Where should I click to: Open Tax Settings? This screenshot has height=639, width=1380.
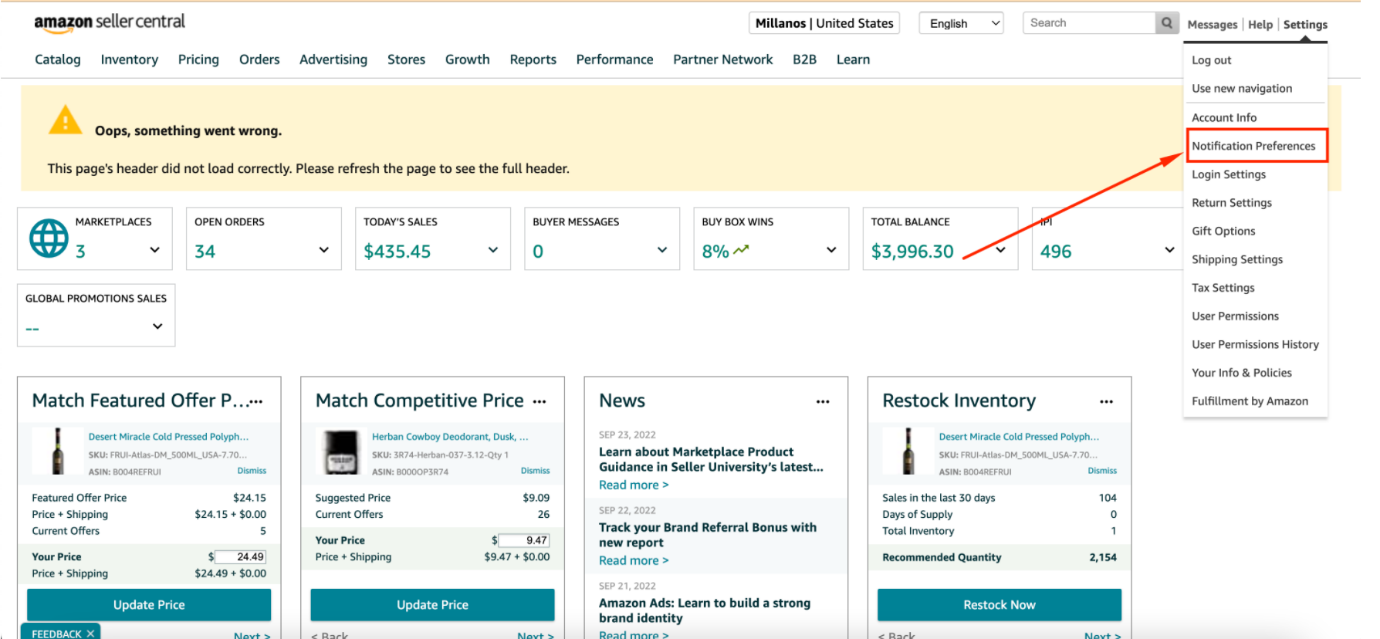(1222, 287)
